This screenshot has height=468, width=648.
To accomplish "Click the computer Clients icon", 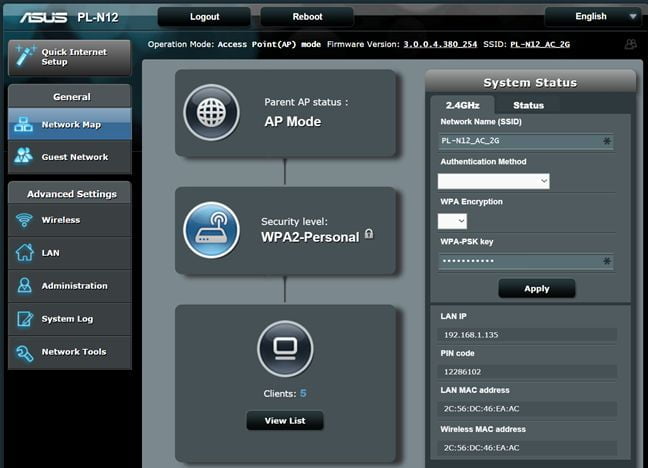I will (x=285, y=349).
